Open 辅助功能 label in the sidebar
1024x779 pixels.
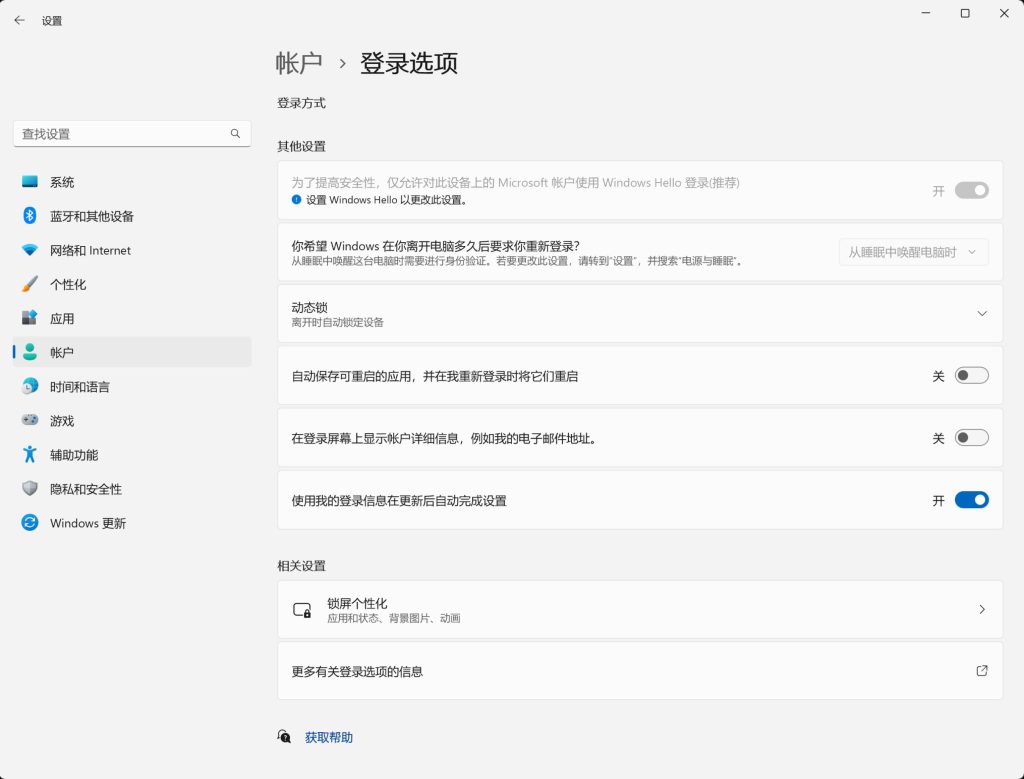point(74,454)
